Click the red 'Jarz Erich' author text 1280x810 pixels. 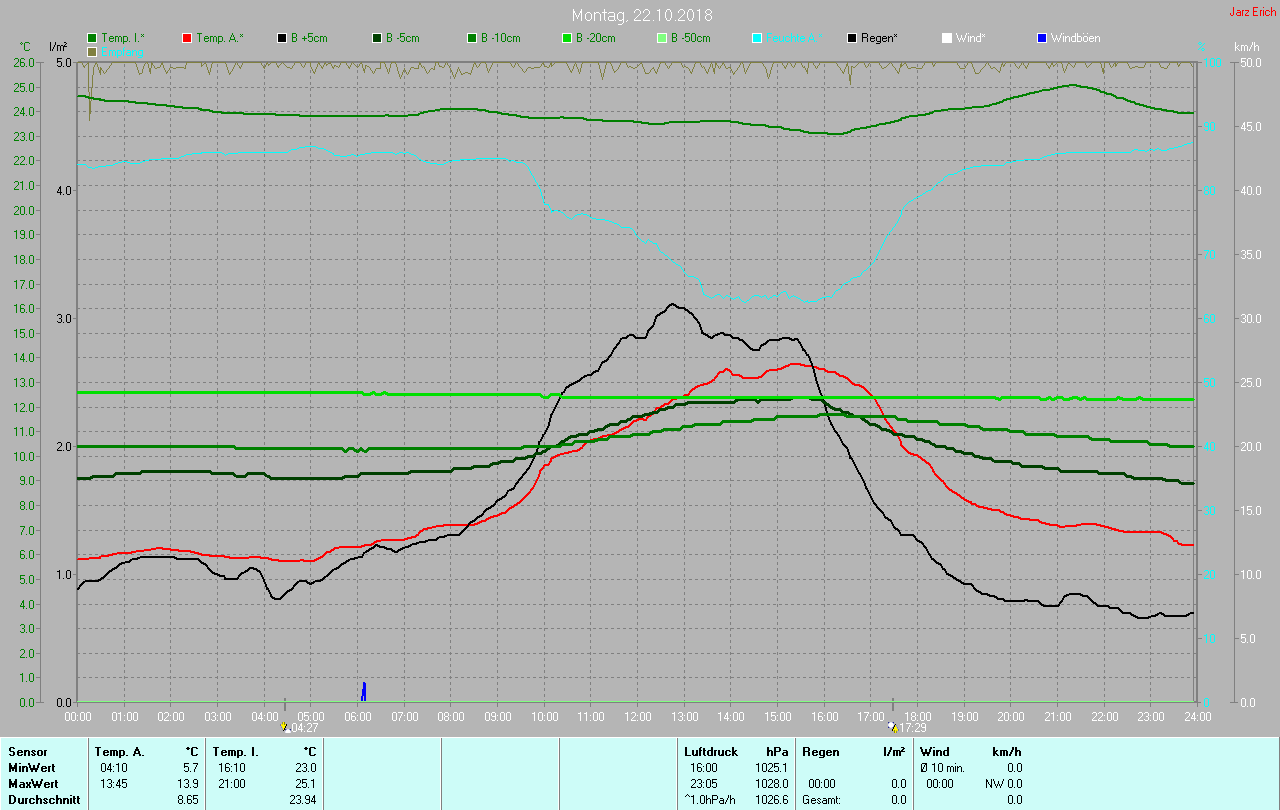(1252, 12)
